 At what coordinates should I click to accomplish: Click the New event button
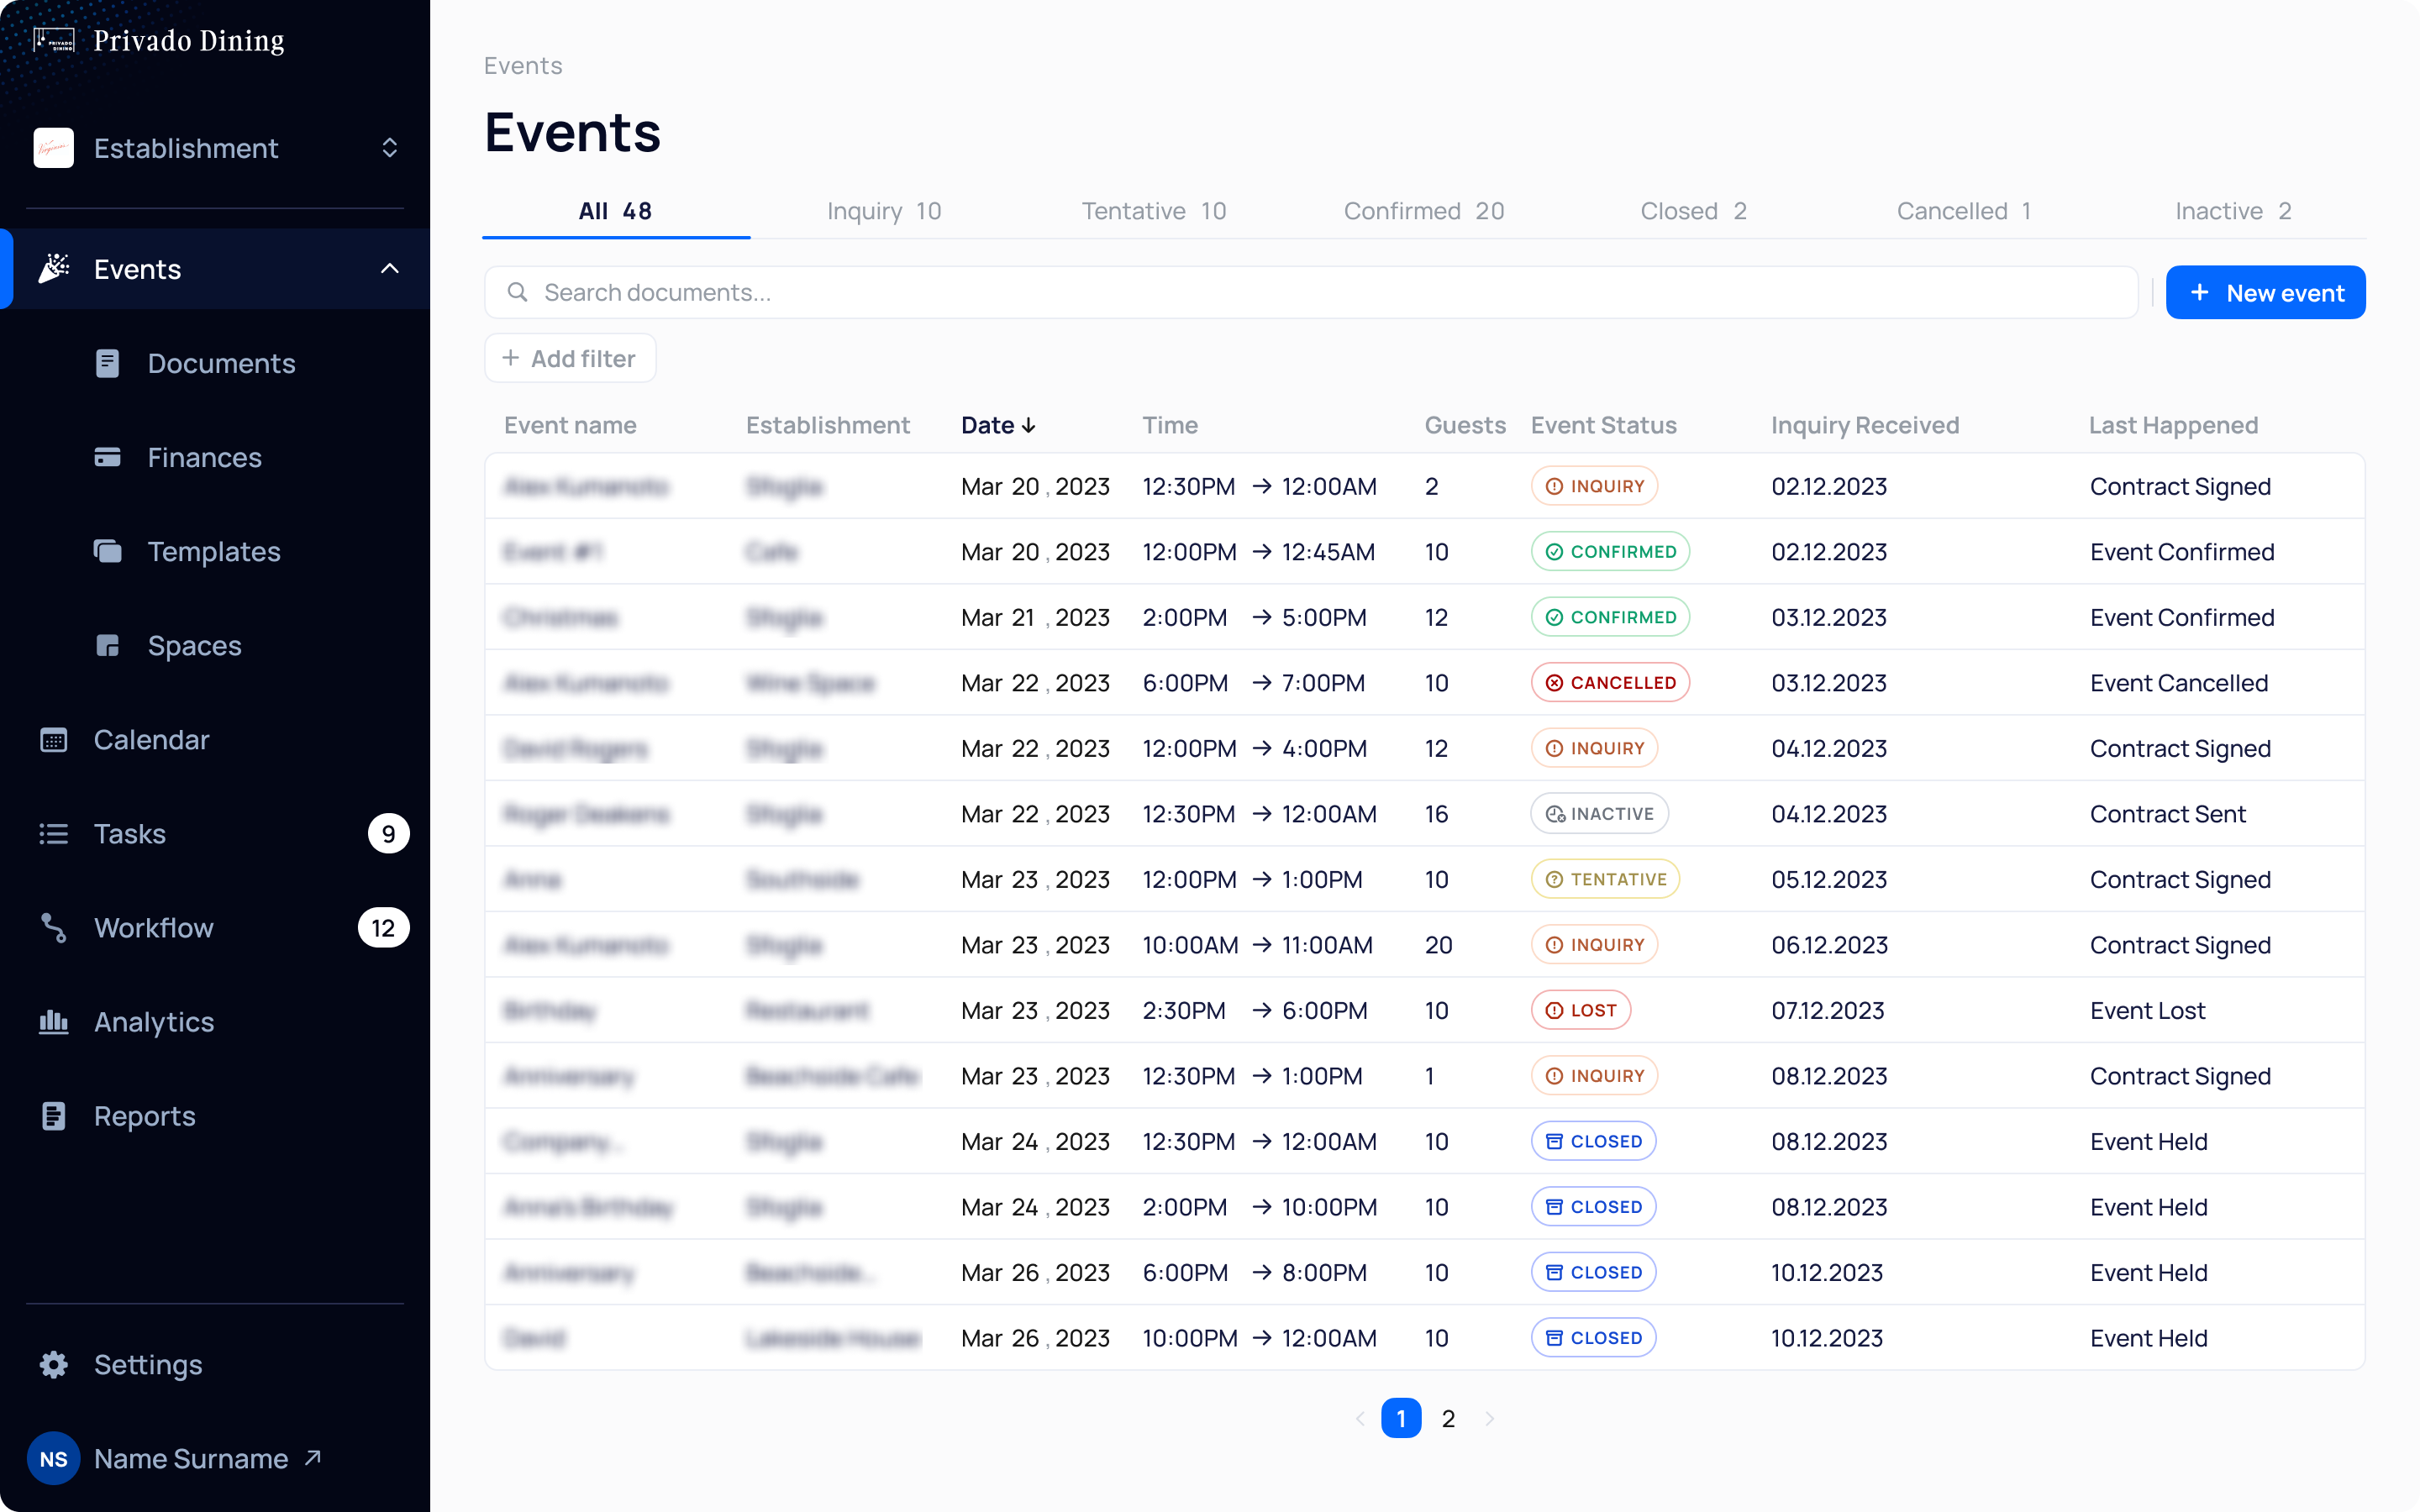(x=2266, y=292)
